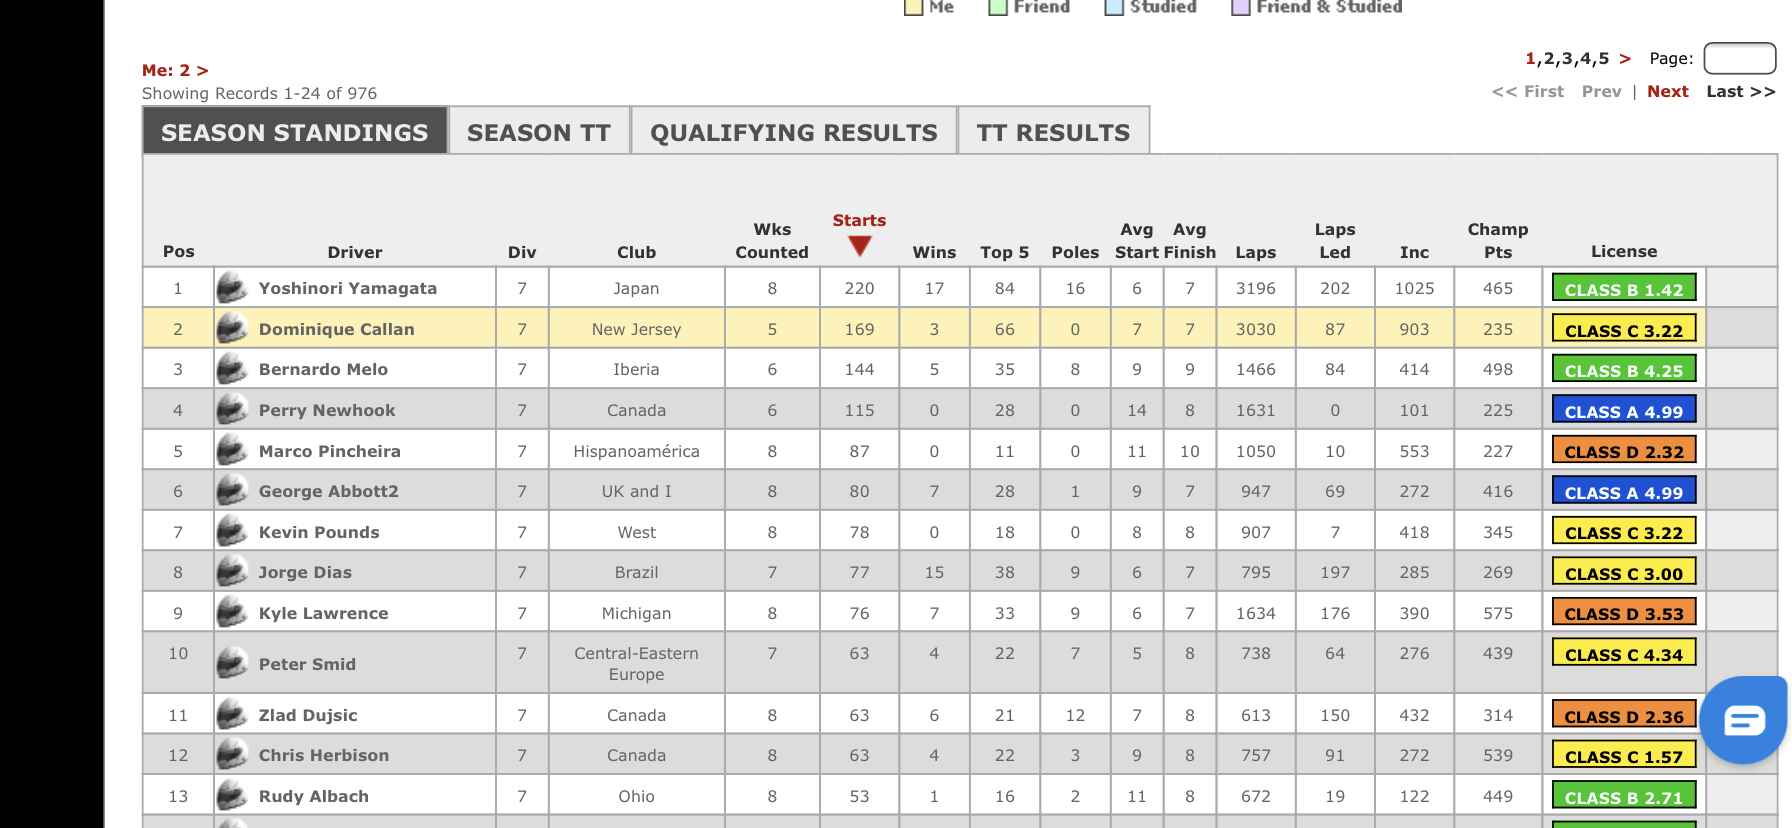
Task: Click the Me: 2 > link
Action: point(175,70)
